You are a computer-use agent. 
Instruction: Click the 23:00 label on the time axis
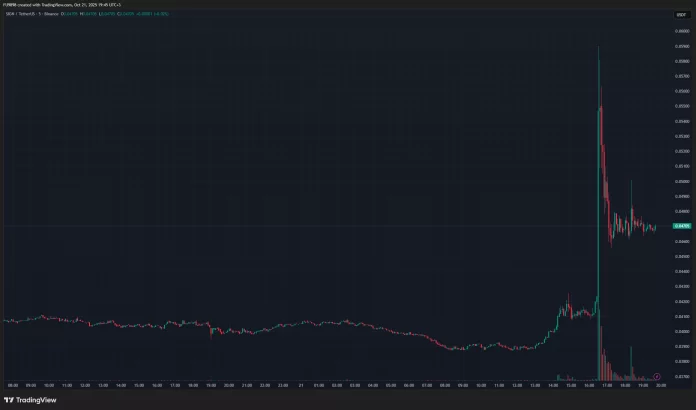point(281,384)
